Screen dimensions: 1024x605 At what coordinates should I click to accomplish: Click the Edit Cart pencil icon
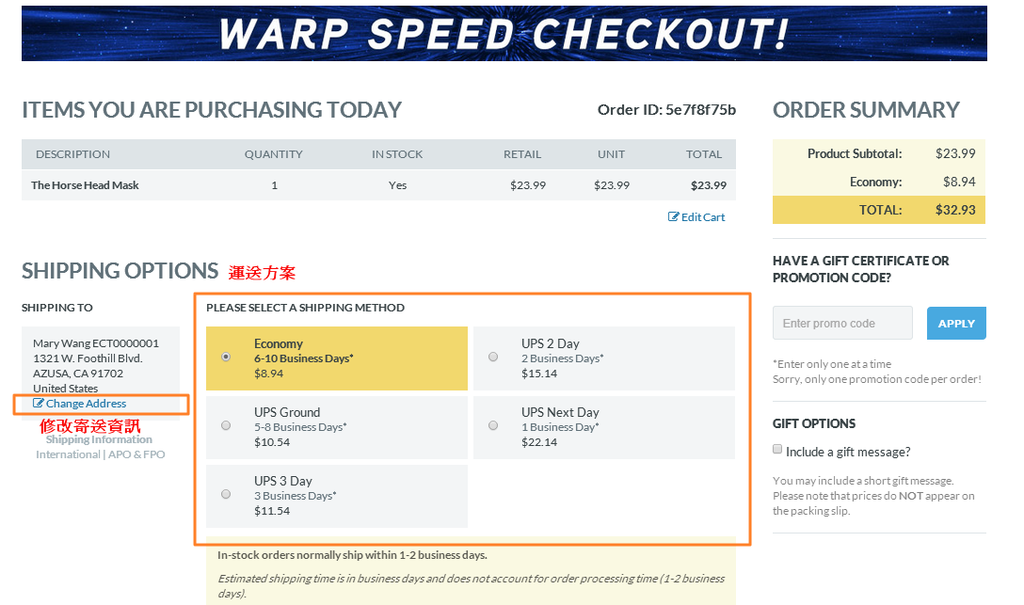point(673,217)
